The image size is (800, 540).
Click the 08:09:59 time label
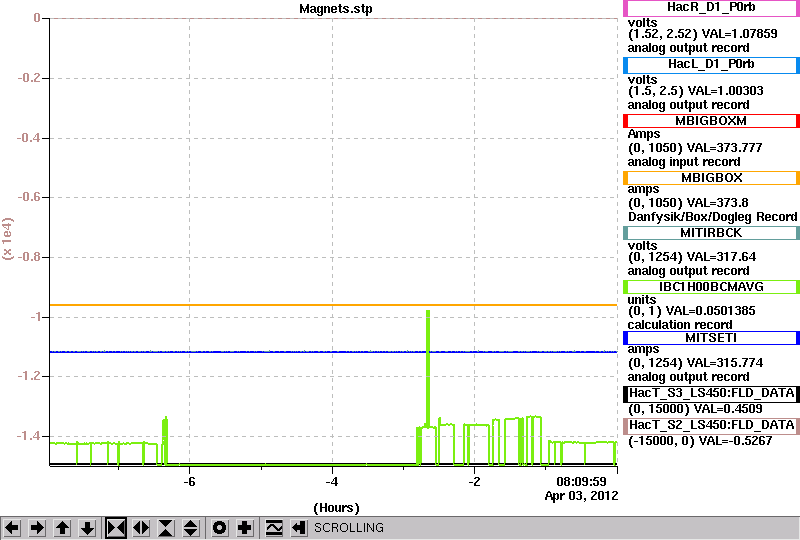click(581, 481)
